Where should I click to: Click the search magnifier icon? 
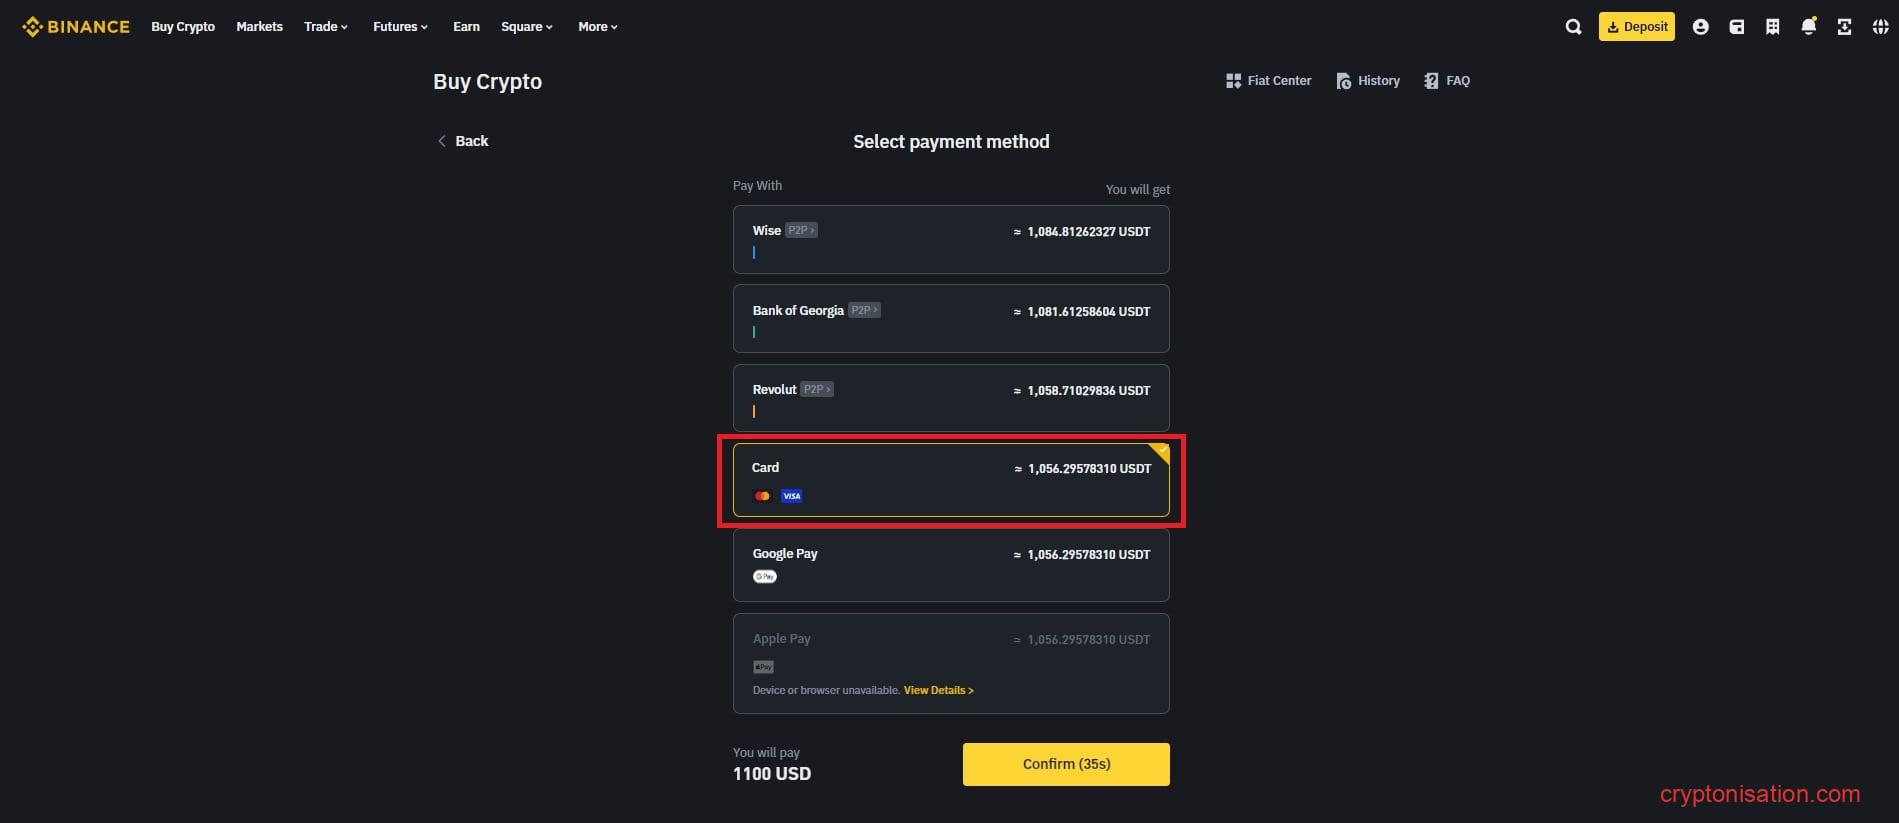(1573, 27)
